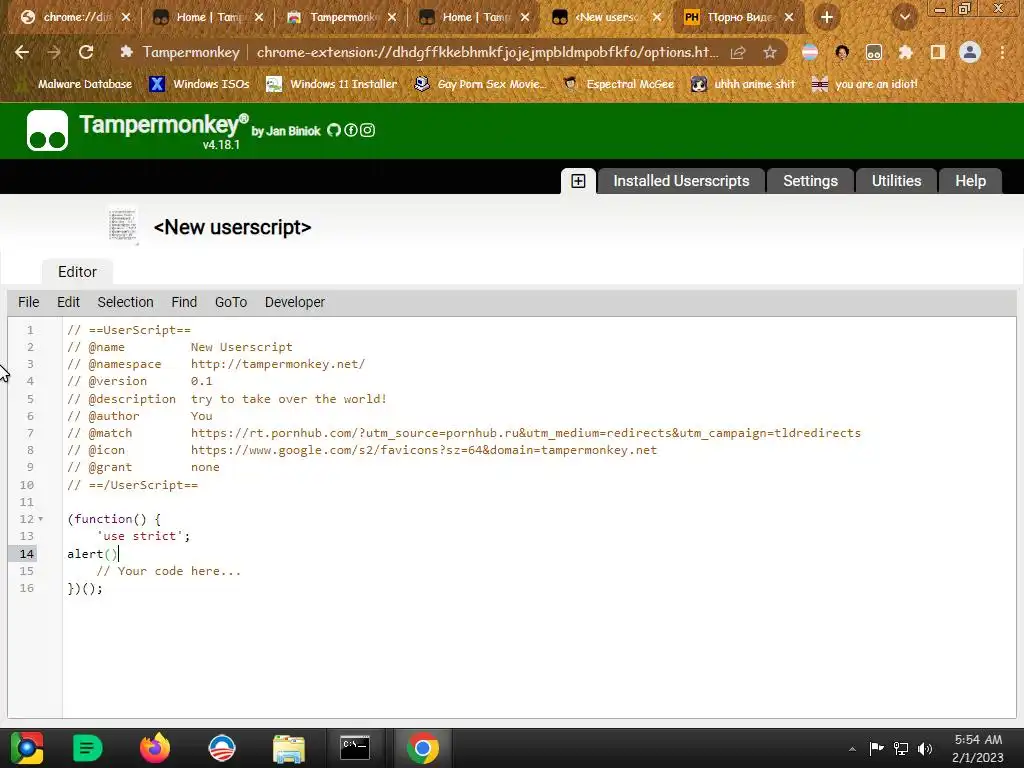Open the Chrome profile avatar
Screen dimensions: 1024x768
point(970,52)
